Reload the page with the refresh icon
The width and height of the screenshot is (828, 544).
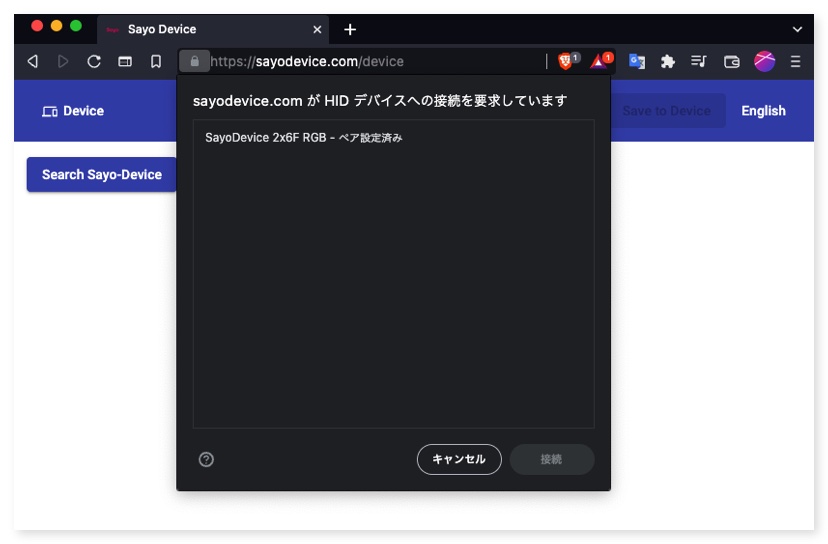pyautogui.click(x=94, y=61)
